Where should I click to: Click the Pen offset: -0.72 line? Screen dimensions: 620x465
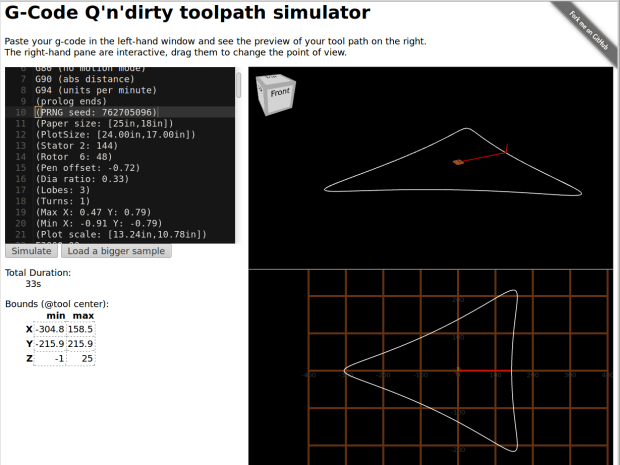click(x=87, y=168)
